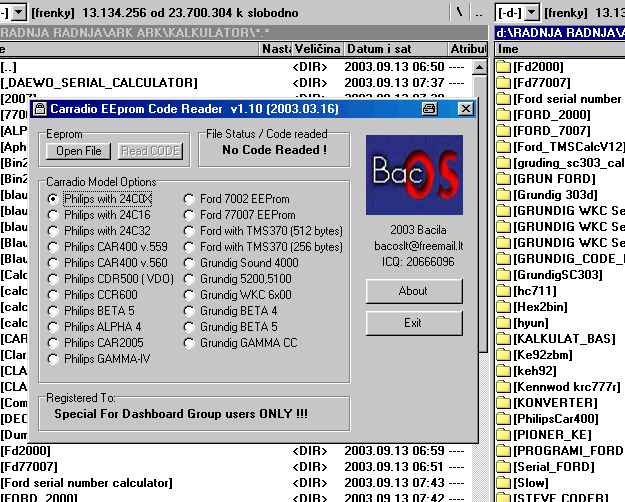Select the Ke92zbm folder icon
Image resolution: width=625 pixels, height=502 pixels.
click(x=504, y=355)
